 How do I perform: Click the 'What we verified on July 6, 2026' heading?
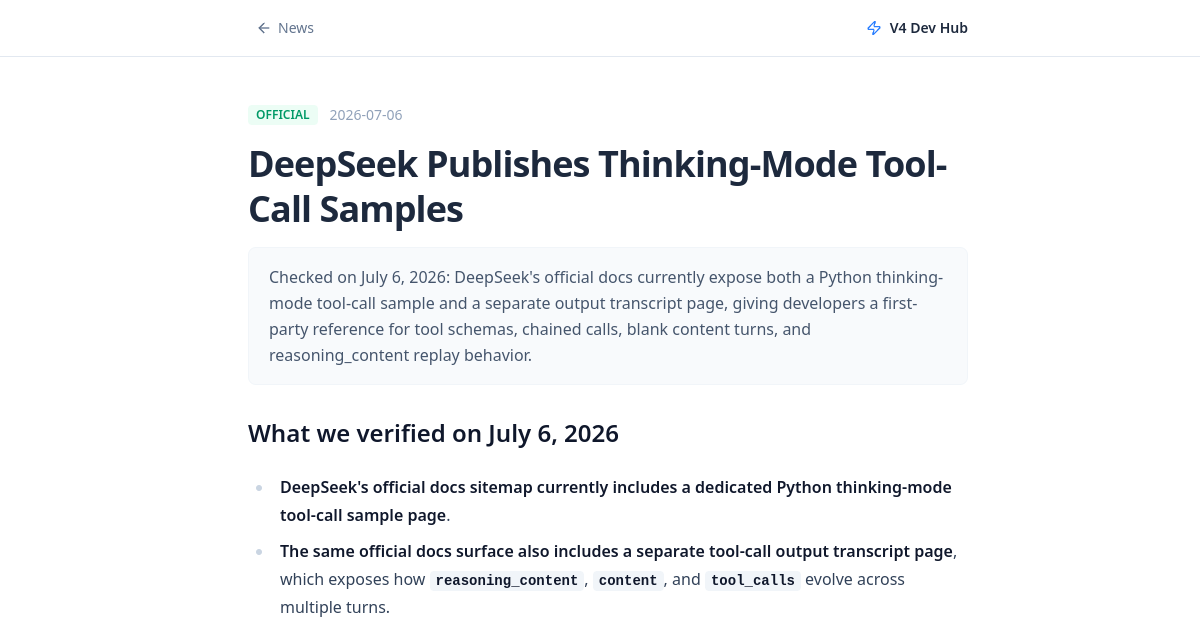[433, 433]
